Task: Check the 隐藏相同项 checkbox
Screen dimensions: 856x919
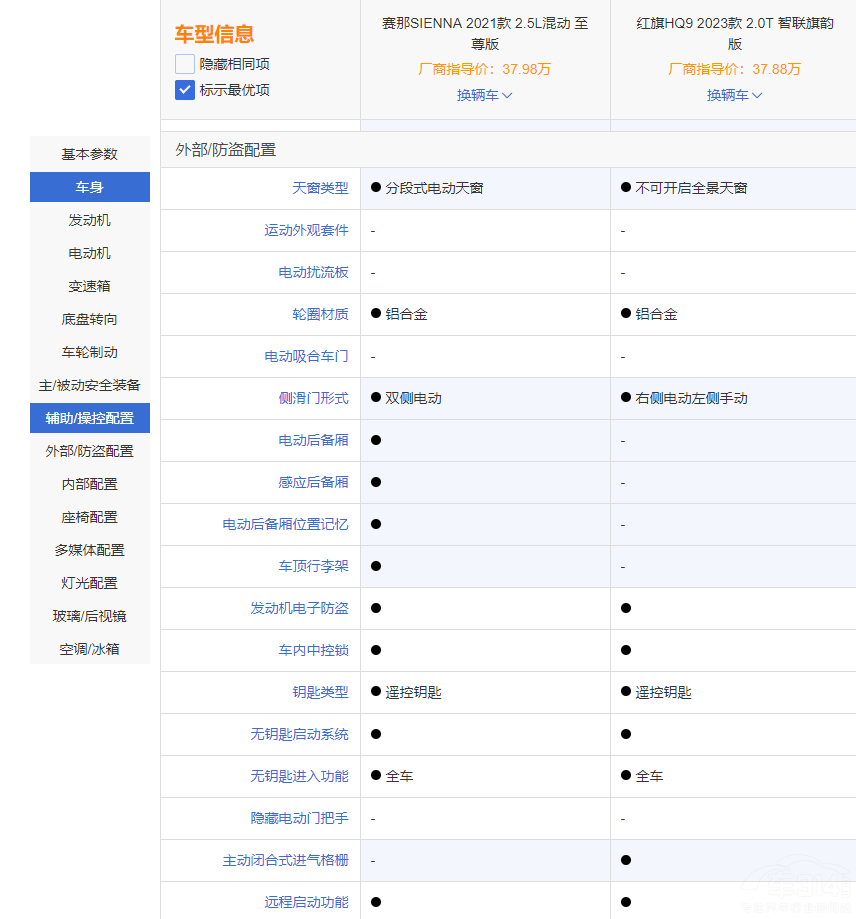Action: 185,64
